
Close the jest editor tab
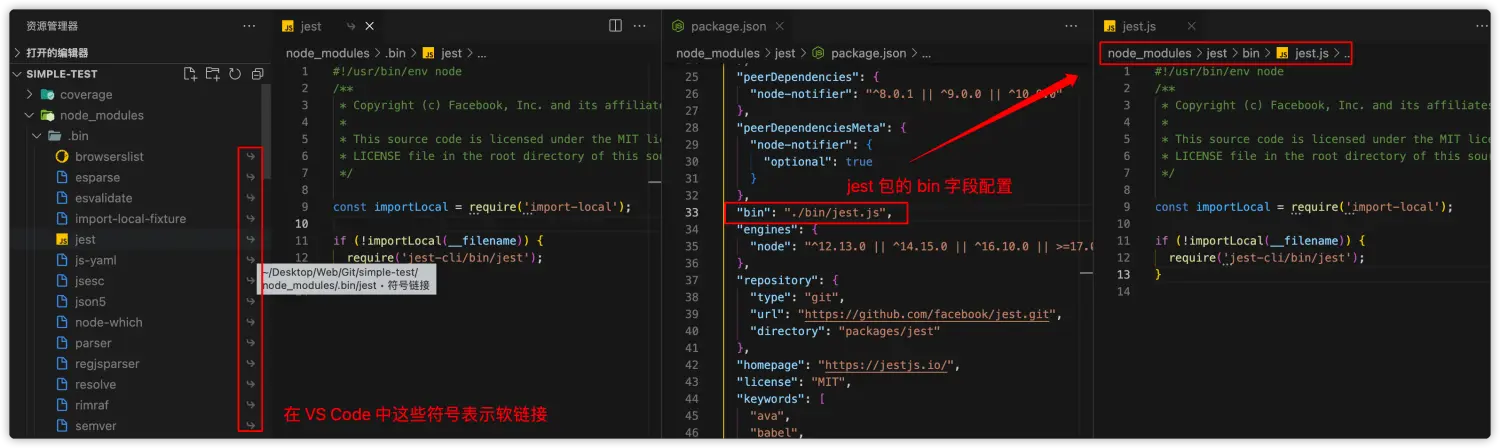[370, 26]
